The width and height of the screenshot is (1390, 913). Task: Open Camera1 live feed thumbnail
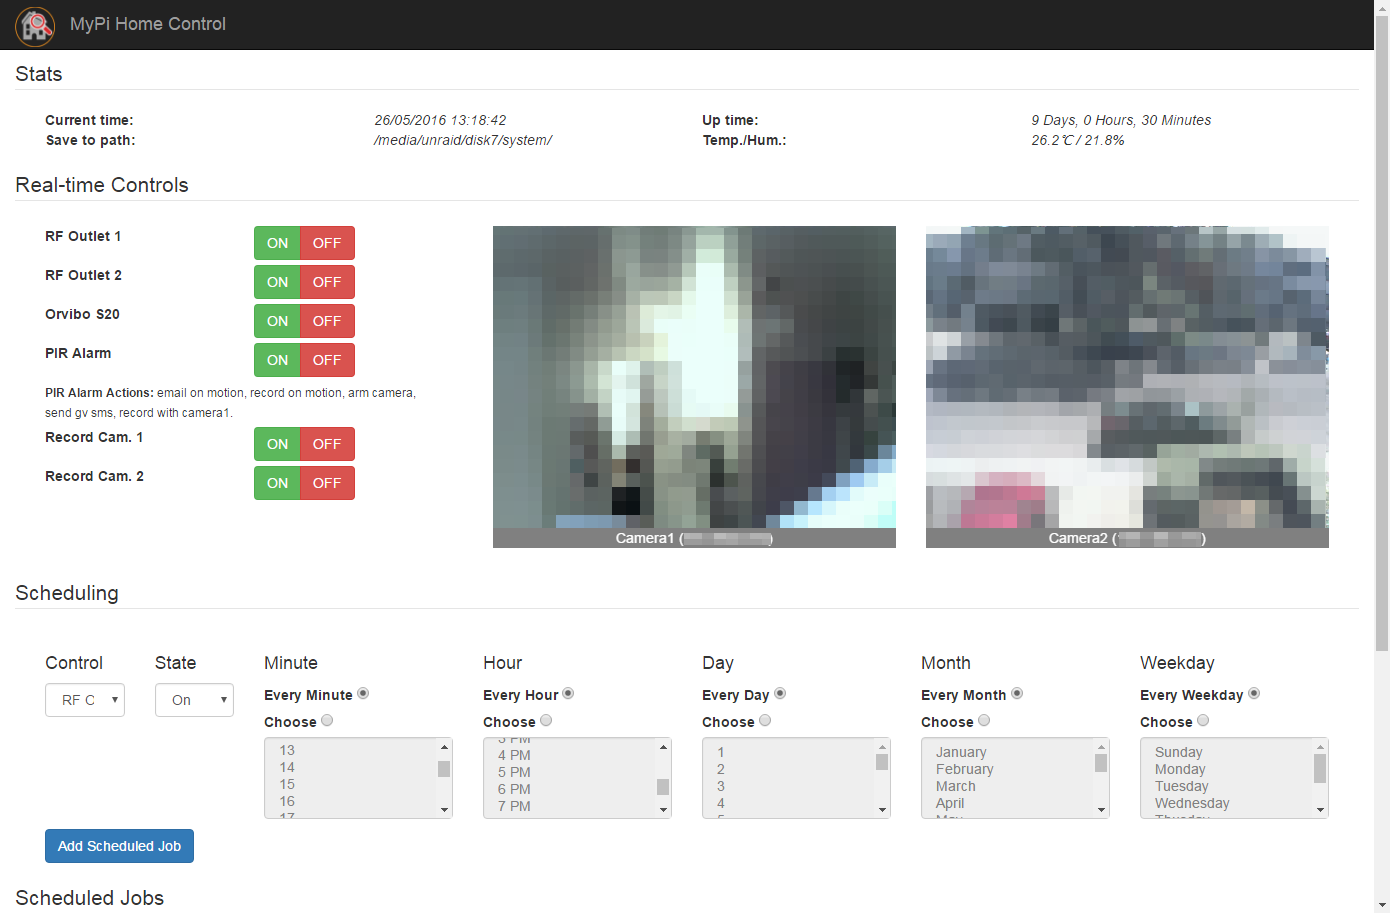pos(694,386)
